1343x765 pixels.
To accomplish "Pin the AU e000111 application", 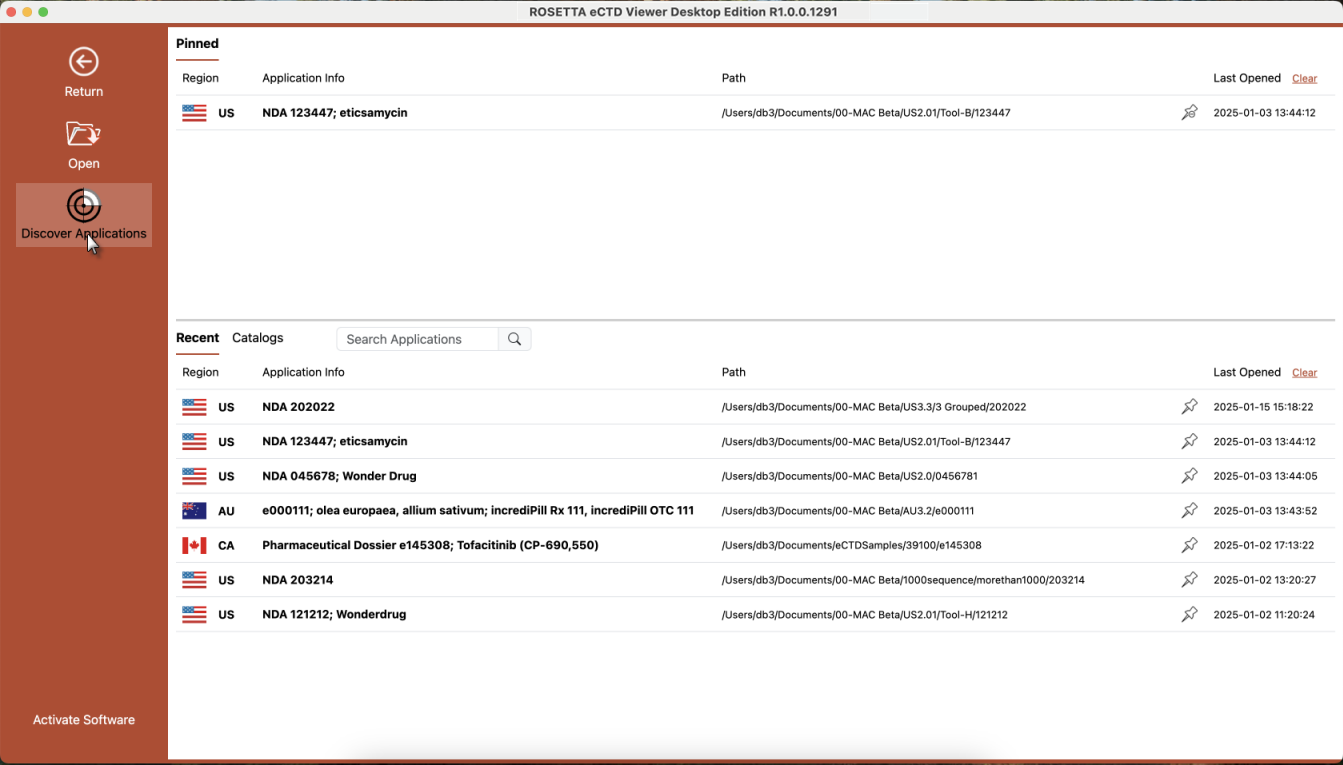I will click(1189, 511).
